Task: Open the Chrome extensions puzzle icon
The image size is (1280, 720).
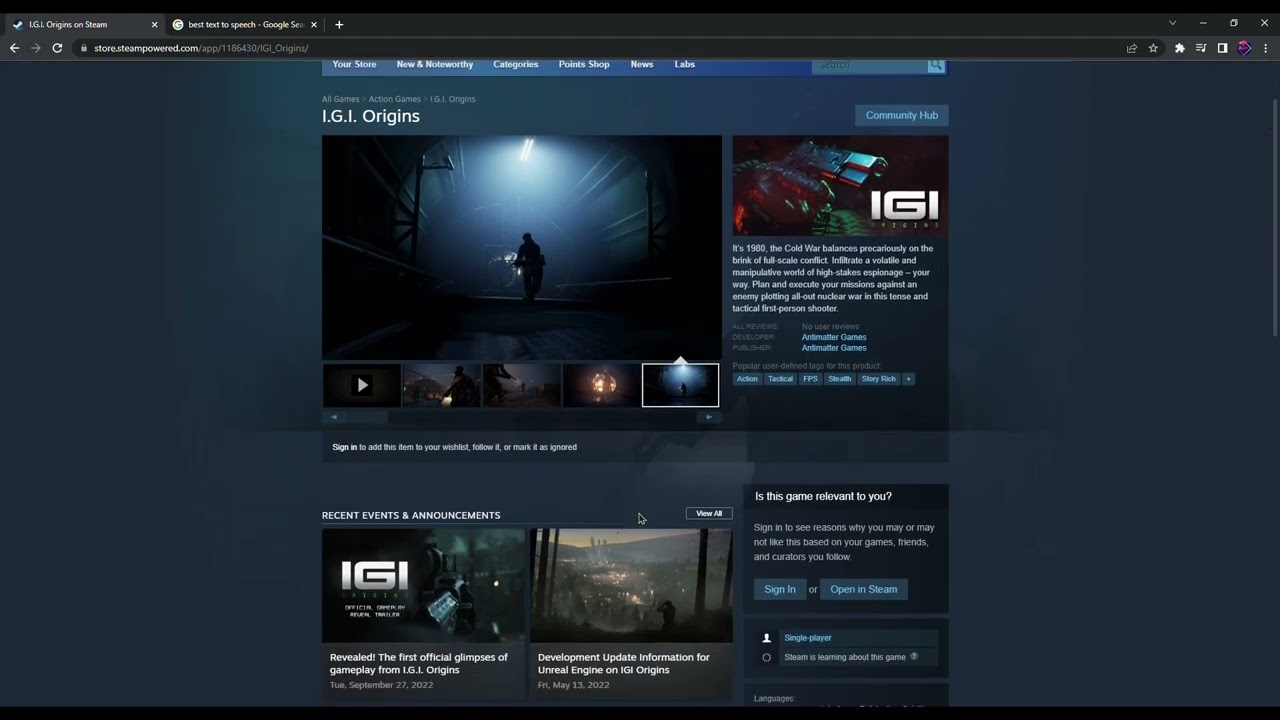Action: point(1180,48)
